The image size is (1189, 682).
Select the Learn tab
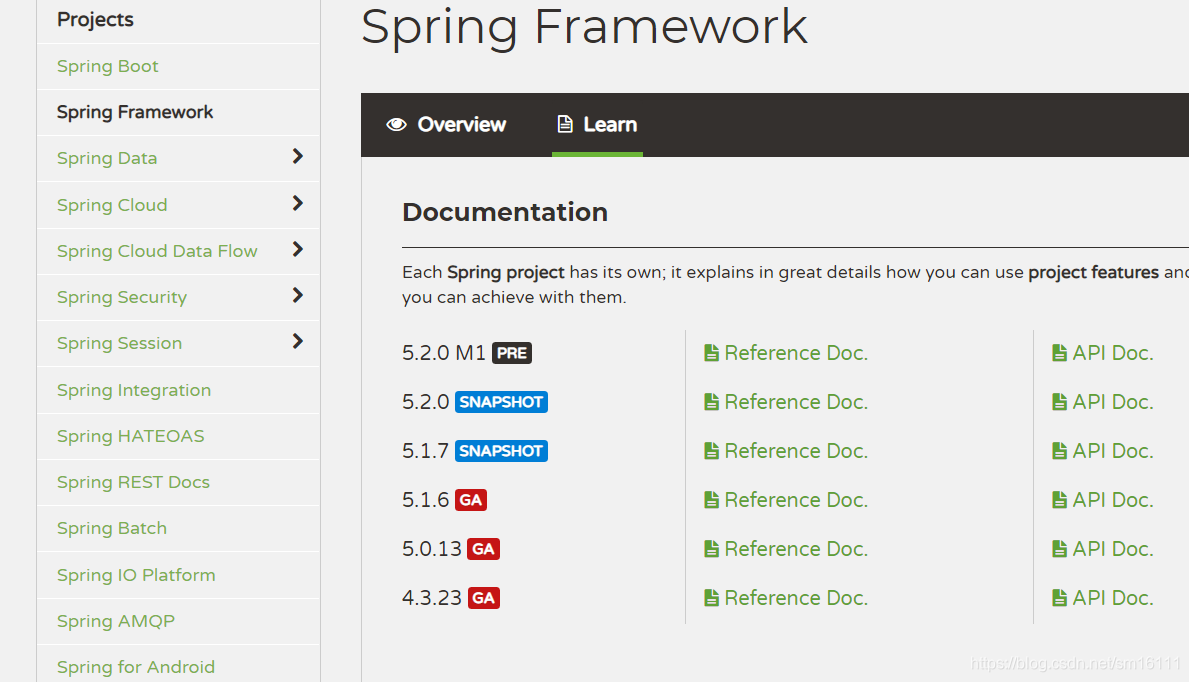point(598,124)
